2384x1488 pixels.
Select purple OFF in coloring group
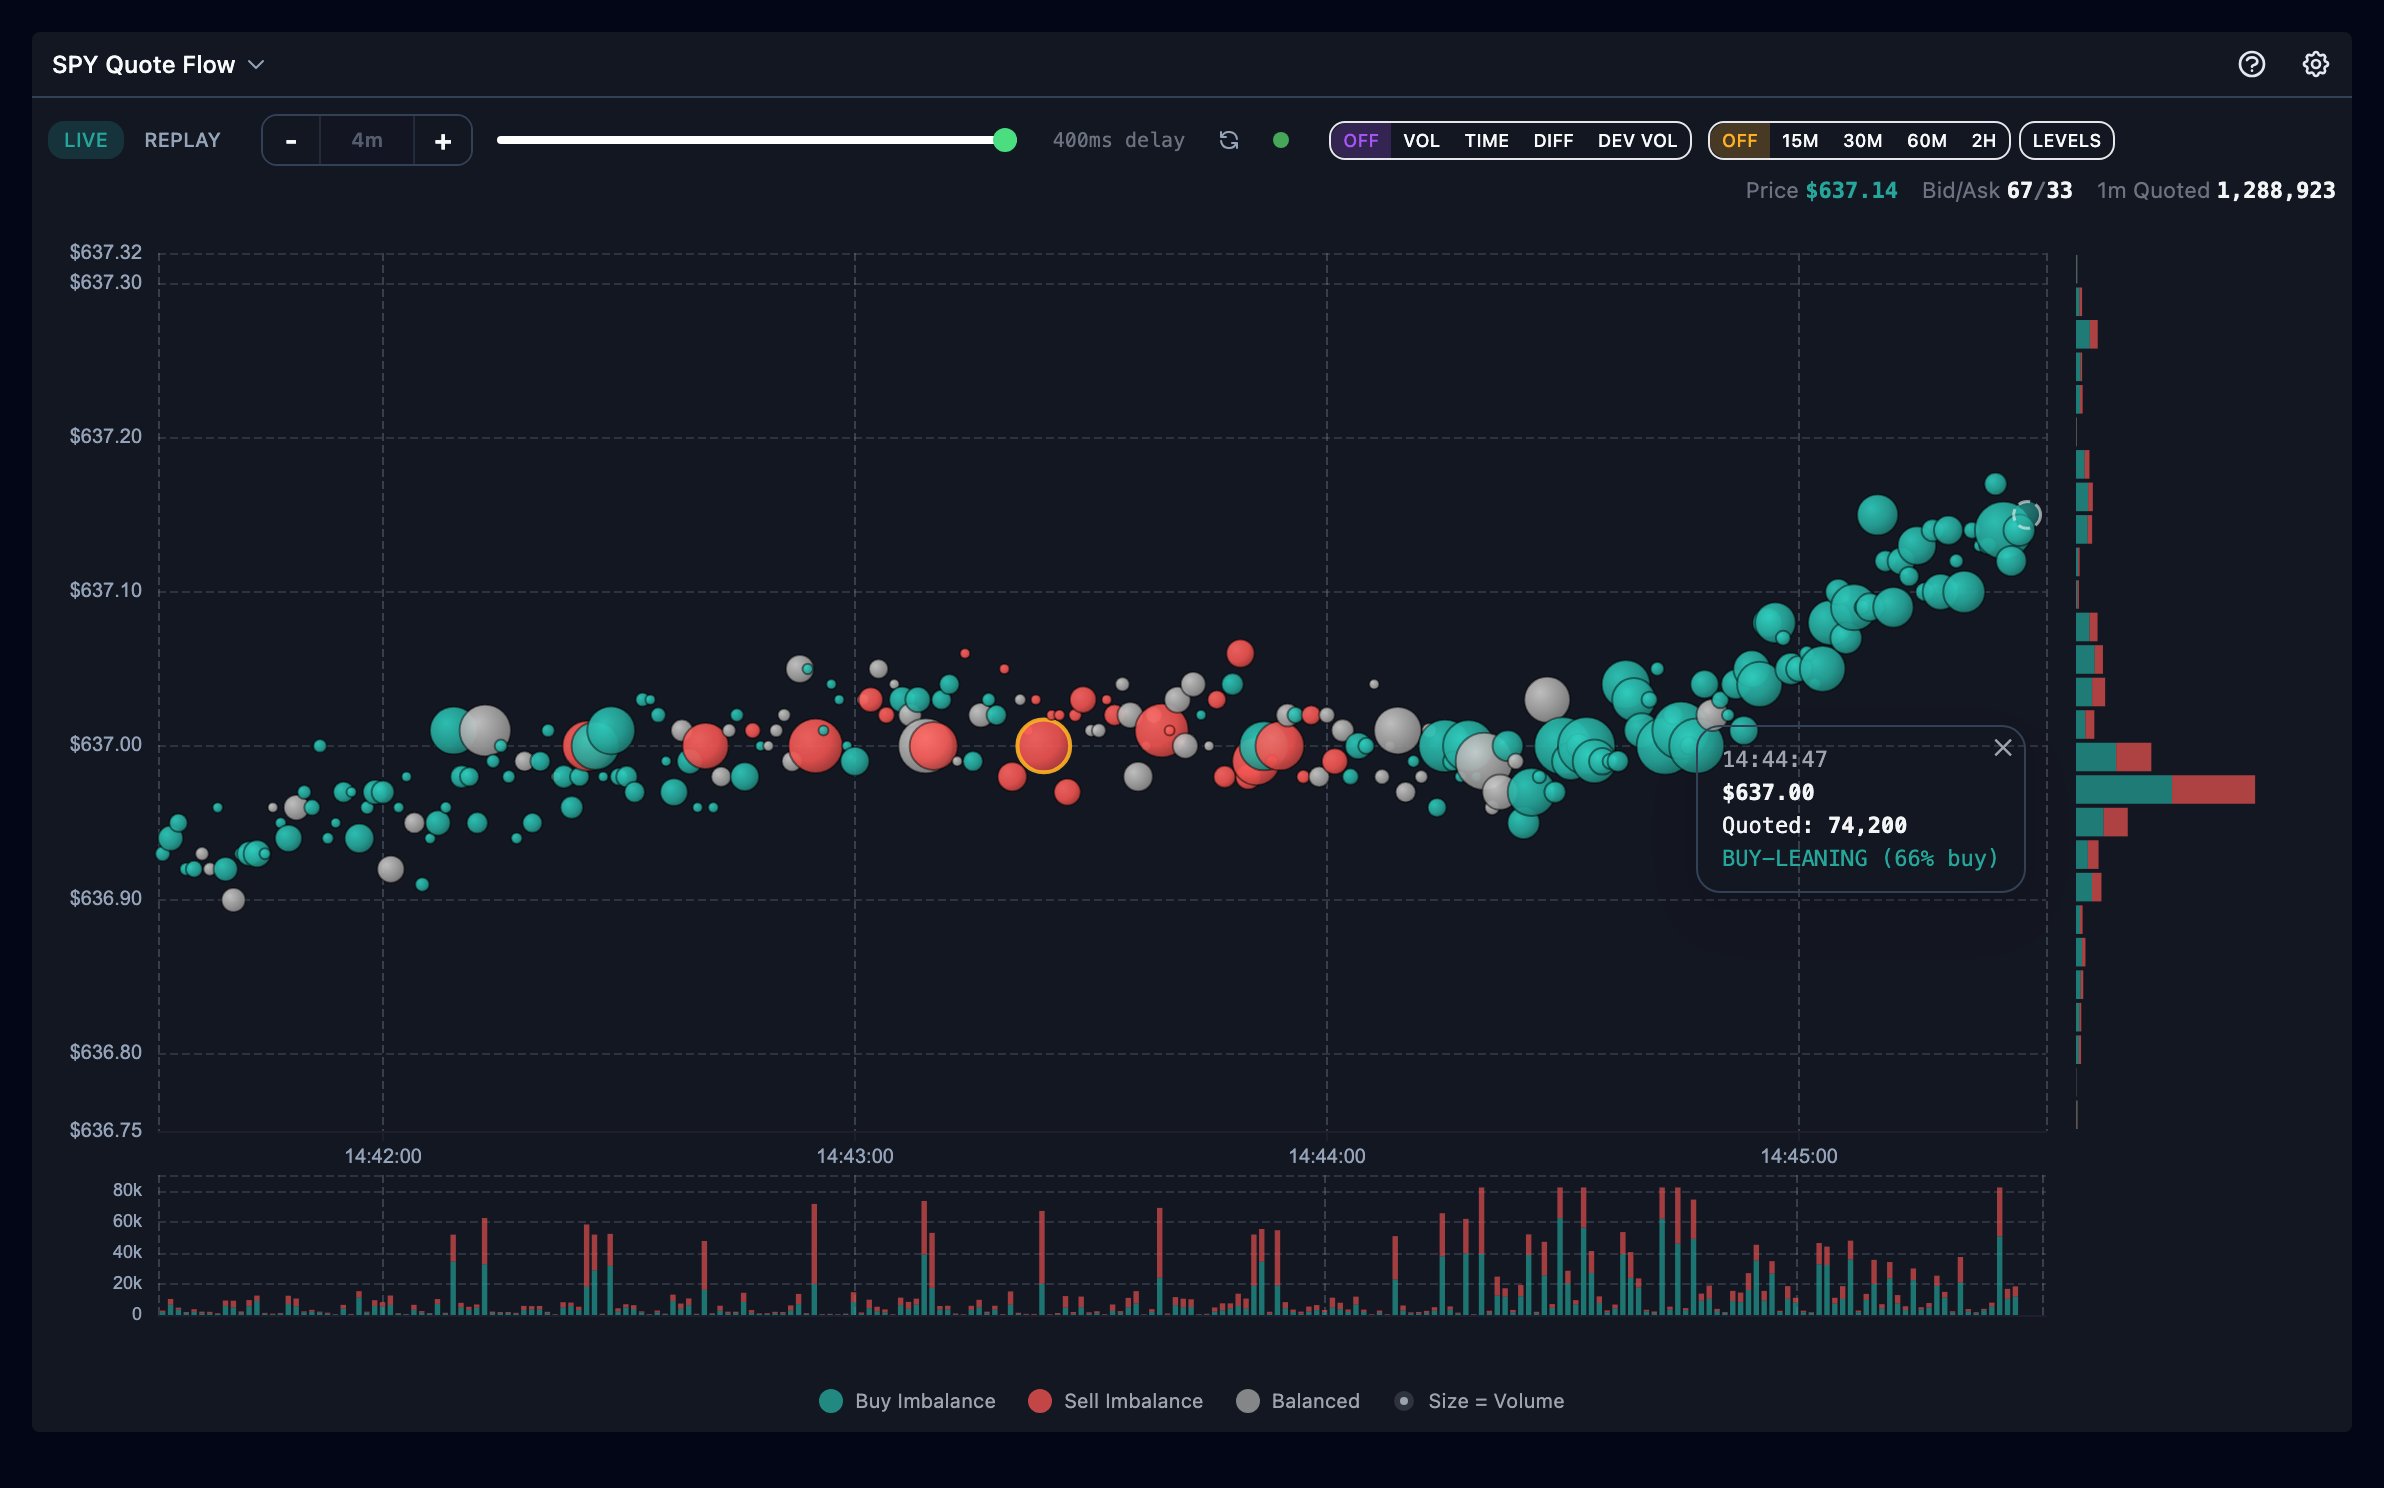click(1361, 141)
